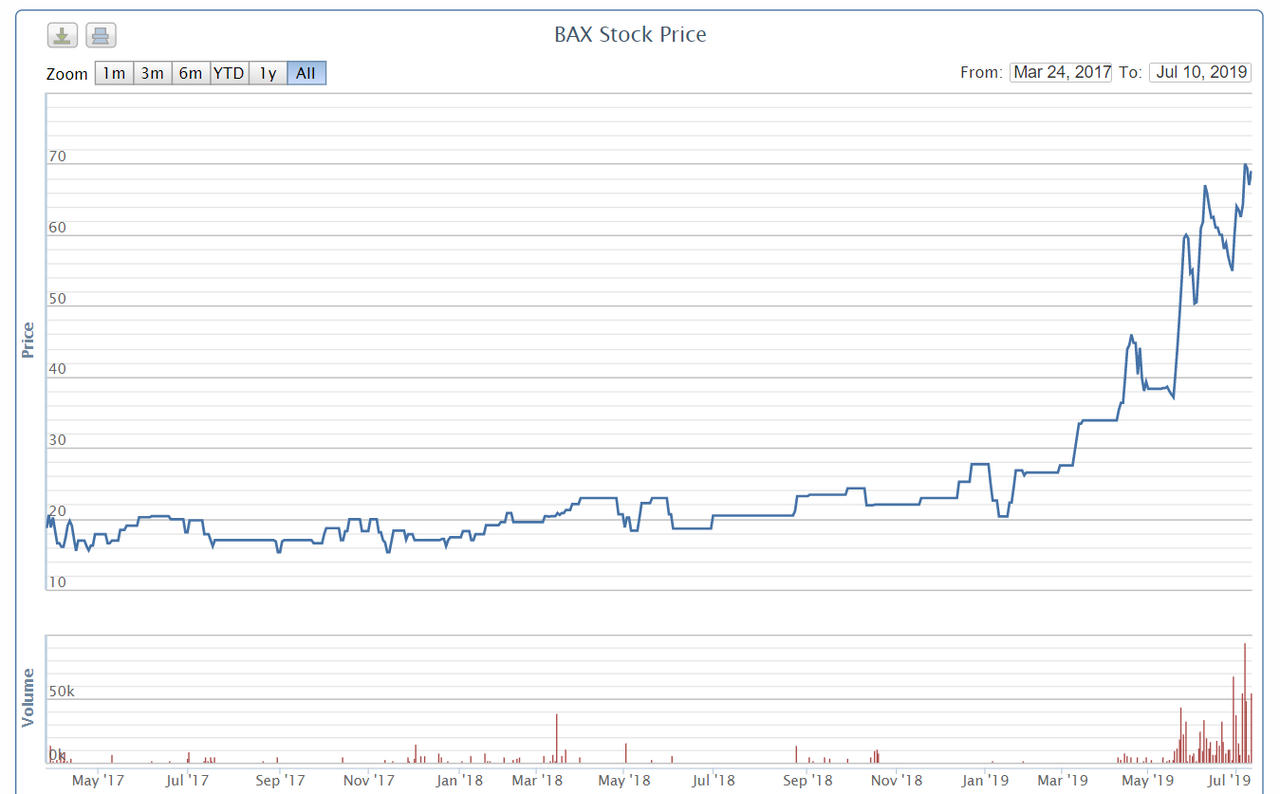Edit the To date field

[1200, 72]
